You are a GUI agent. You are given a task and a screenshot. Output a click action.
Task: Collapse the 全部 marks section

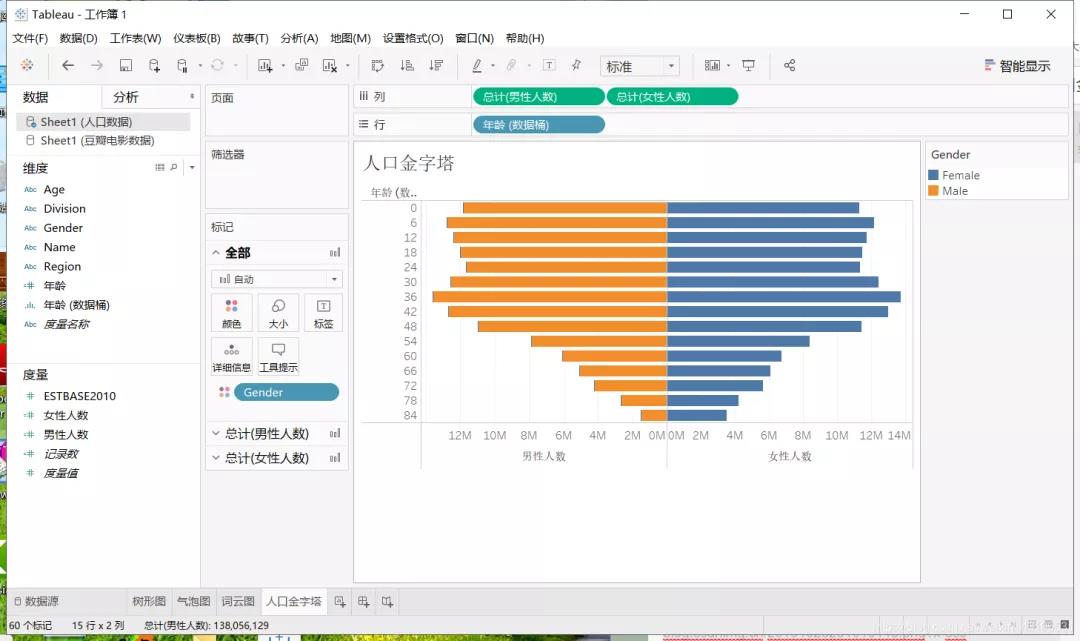[x=216, y=253]
